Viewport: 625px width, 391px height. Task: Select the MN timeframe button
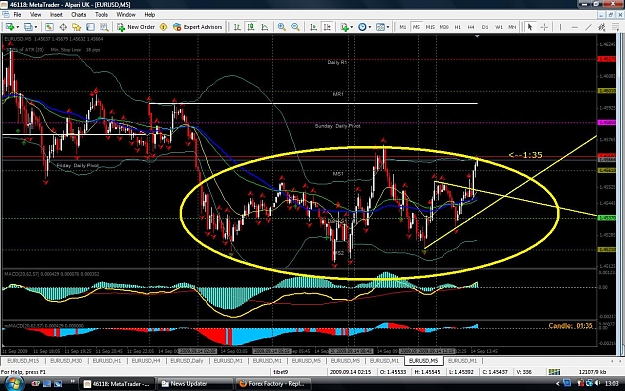(512, 27)
